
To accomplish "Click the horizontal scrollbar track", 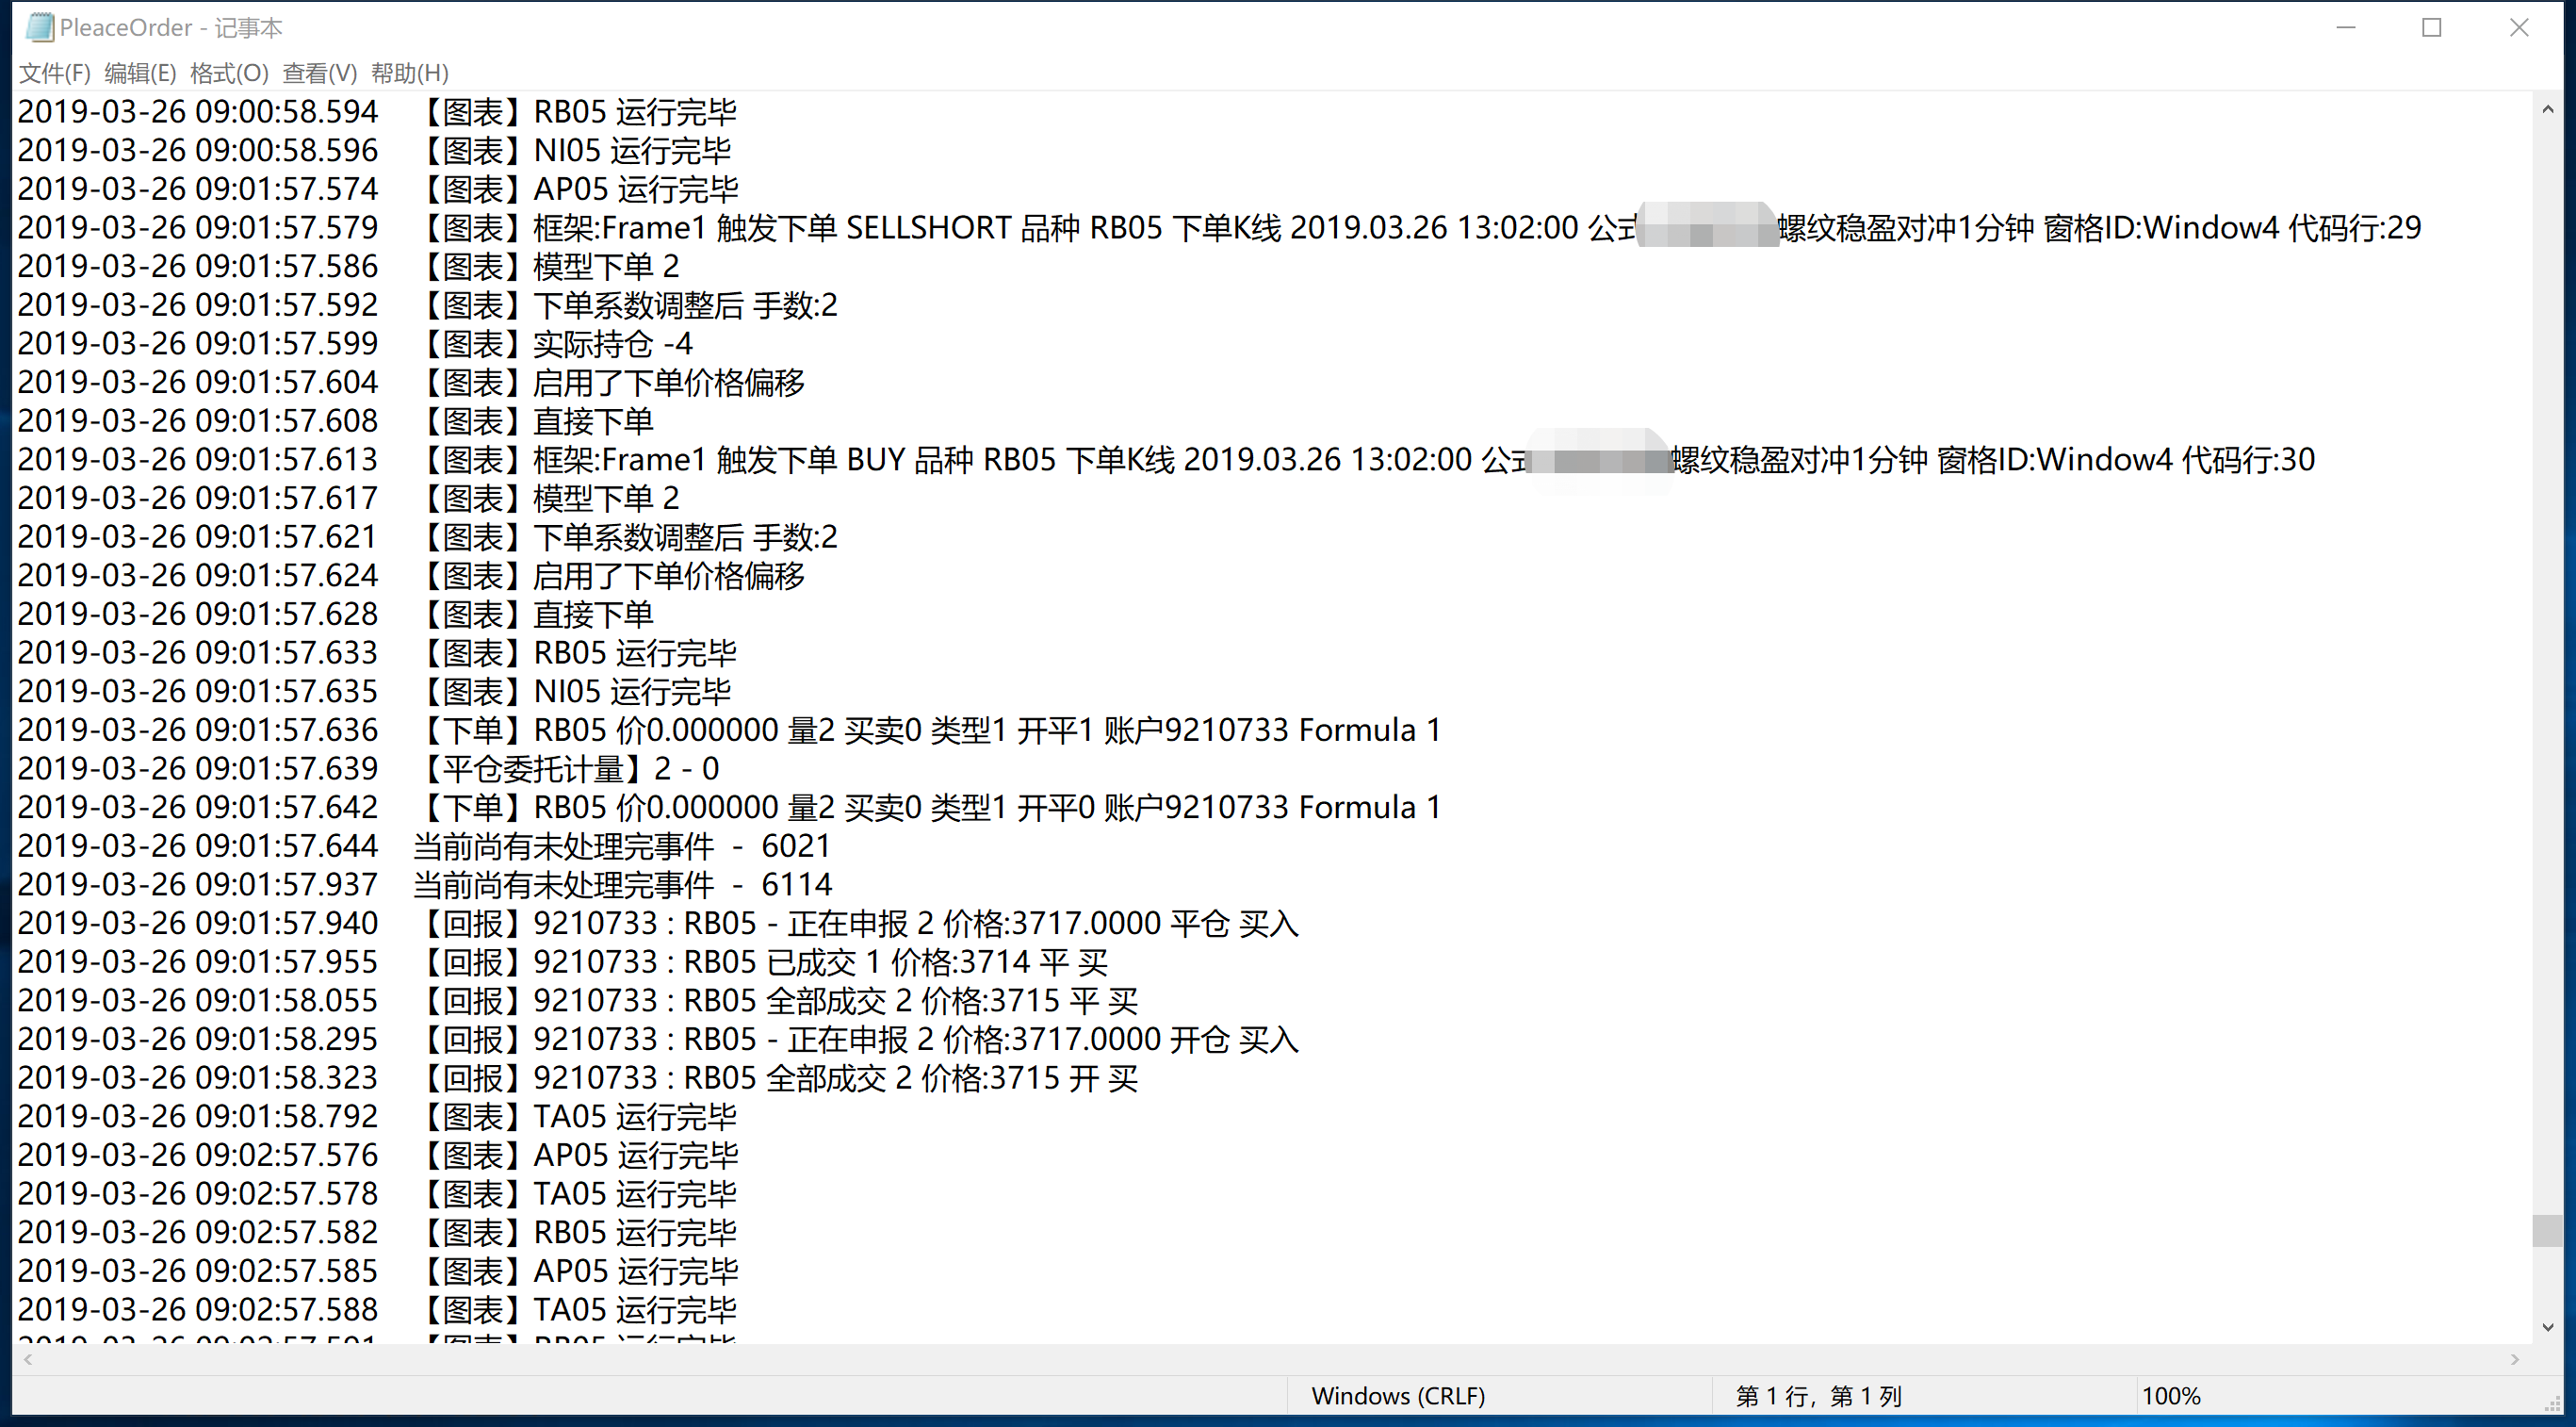I will pos(1270,1359).
